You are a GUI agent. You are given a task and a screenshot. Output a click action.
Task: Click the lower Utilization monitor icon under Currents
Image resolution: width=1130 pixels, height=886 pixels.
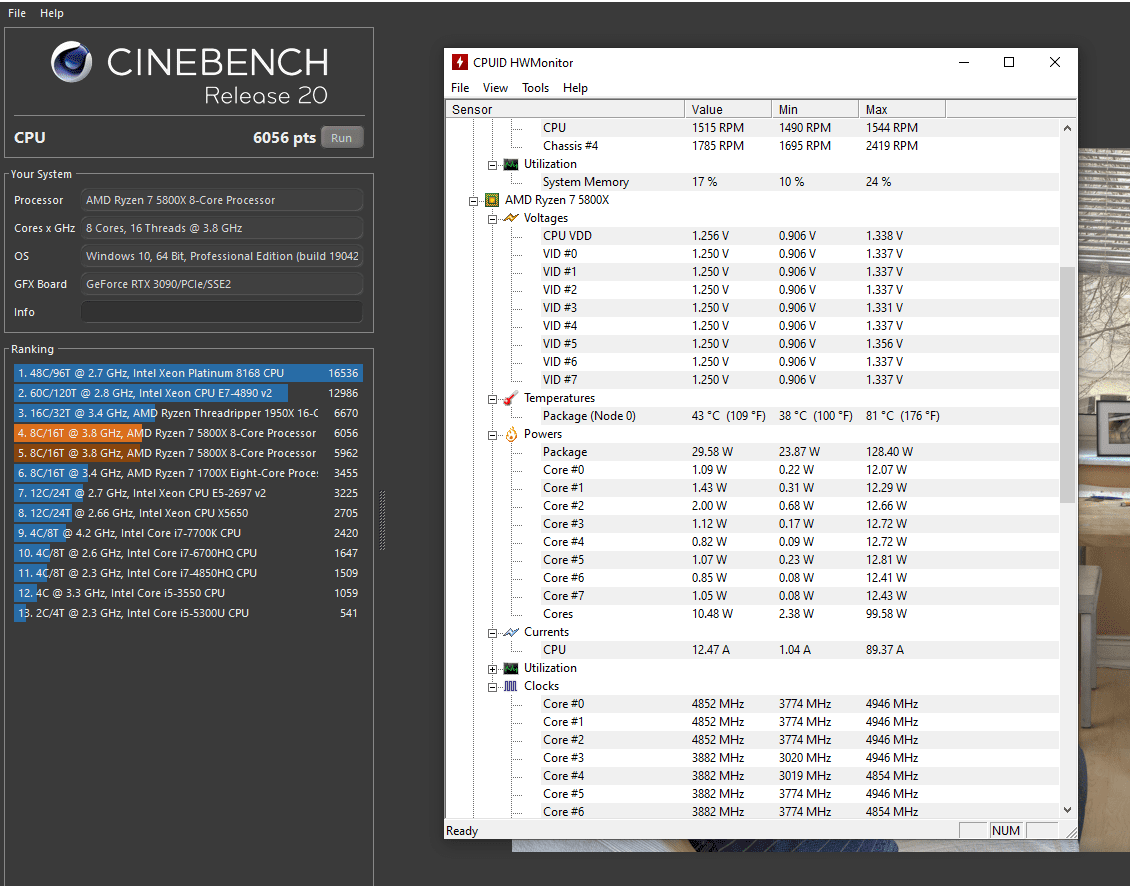click(511, 668)
